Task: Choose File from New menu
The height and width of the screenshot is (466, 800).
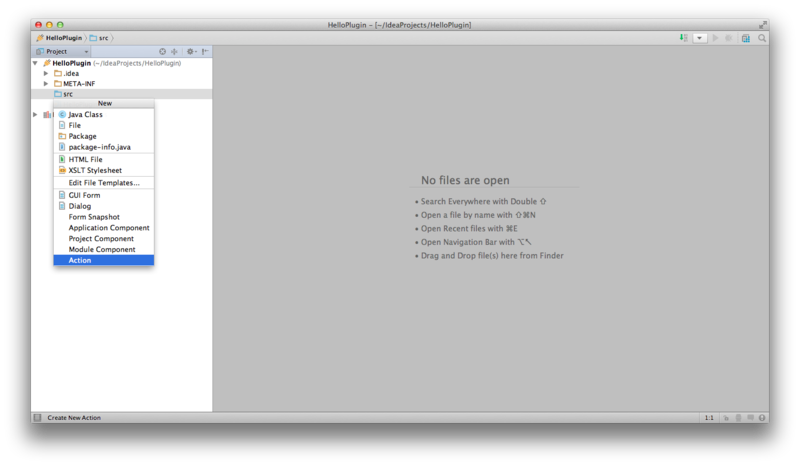Action: pos(104,125)
